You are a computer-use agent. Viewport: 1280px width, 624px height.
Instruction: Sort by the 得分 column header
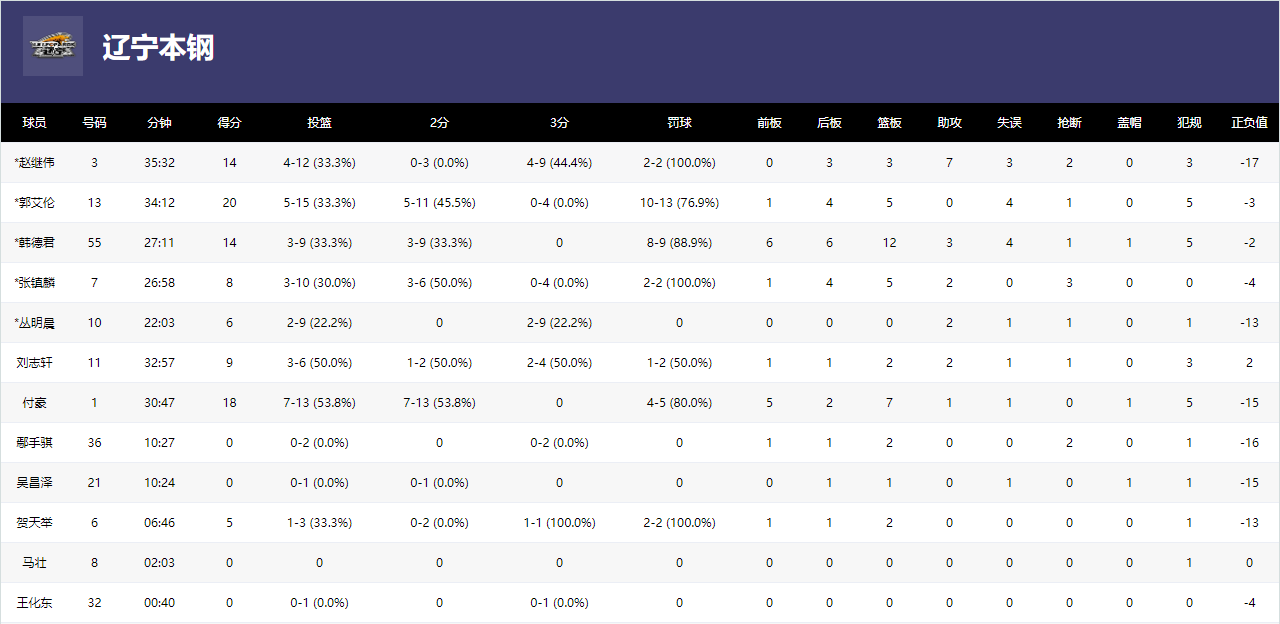coord(230,123)
